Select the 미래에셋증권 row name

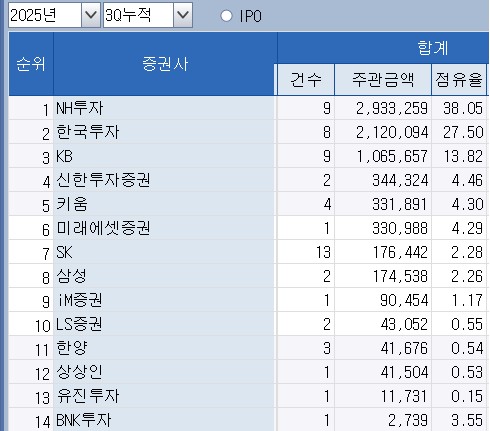click(x=103, y=228)
